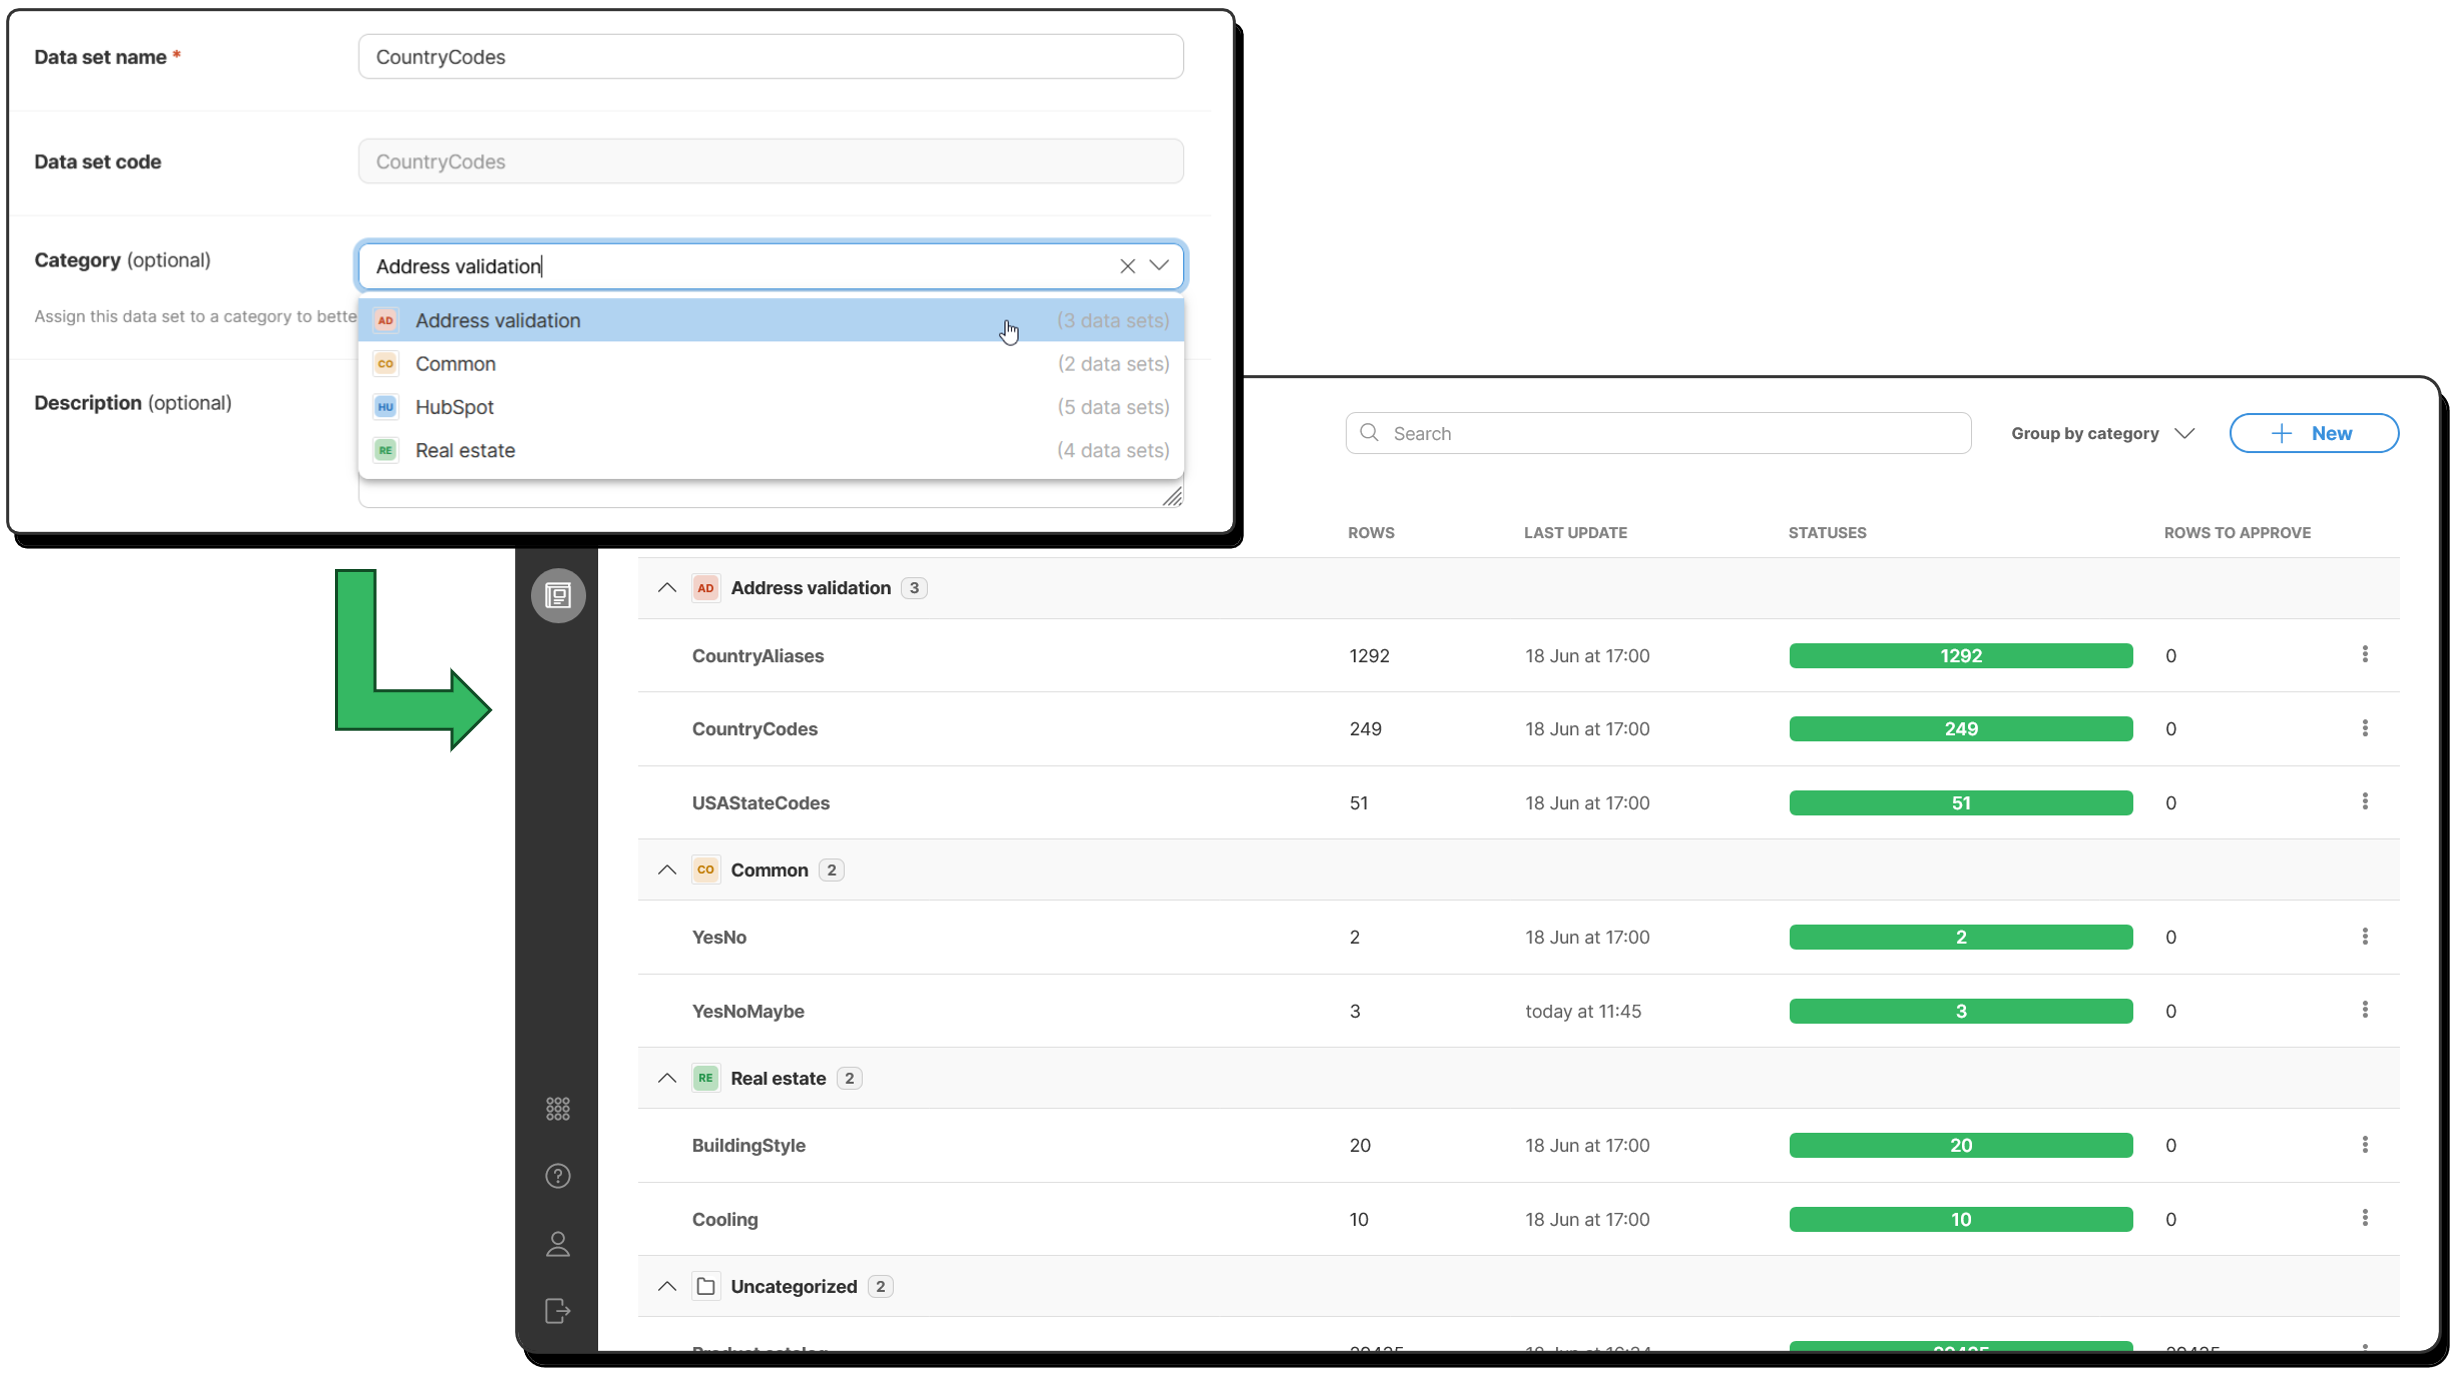Open row menu for YesNo
Screen dimensions: 2459x1376
point(2365,936)
